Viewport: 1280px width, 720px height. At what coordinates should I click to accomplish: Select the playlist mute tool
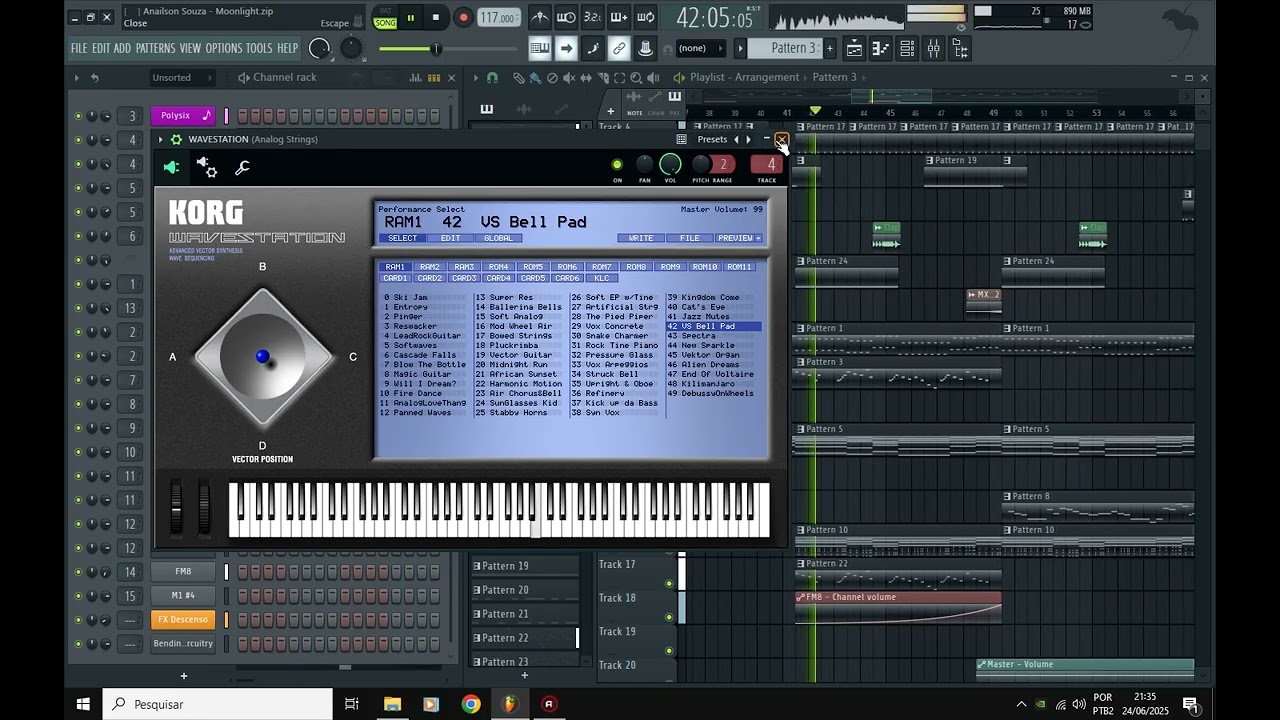tap(569, 77)
